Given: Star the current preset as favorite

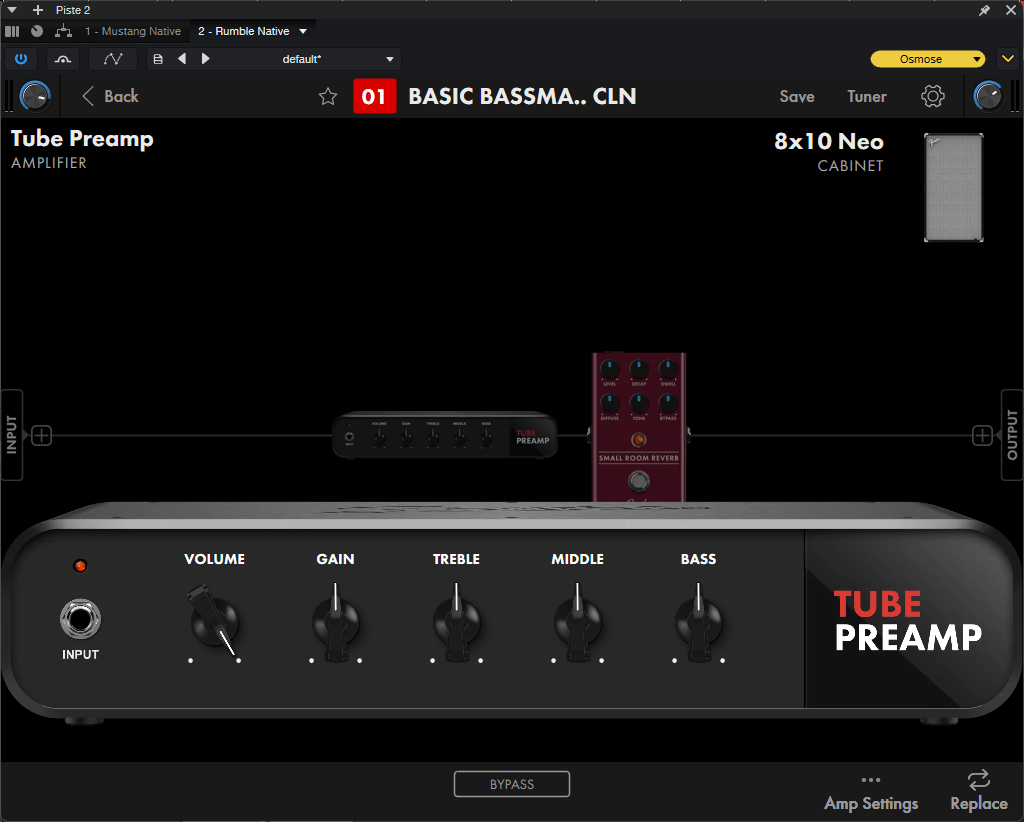Looking at the screenshot, I should (328, 96).
